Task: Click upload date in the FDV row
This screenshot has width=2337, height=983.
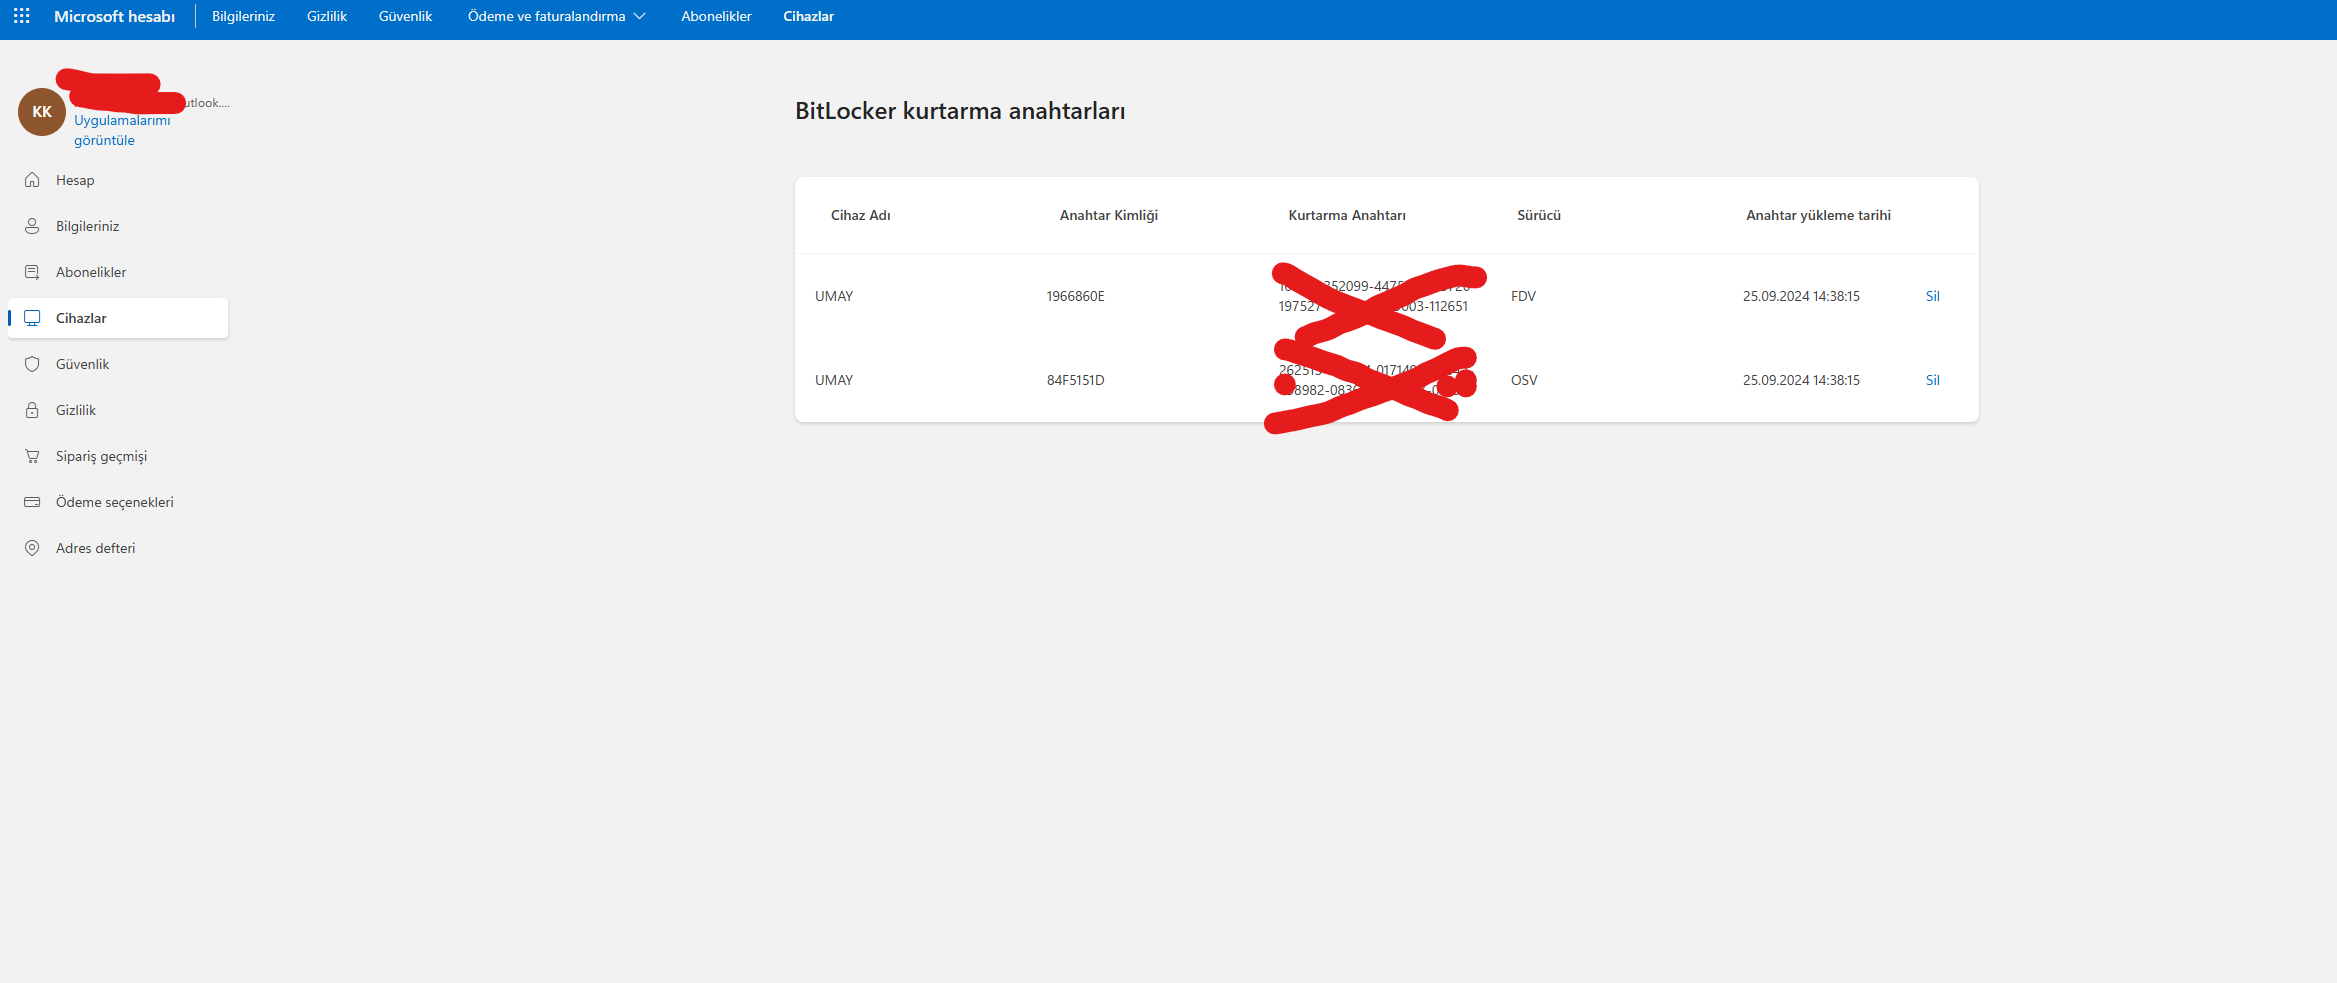Action: click(x=1801, y=296)
